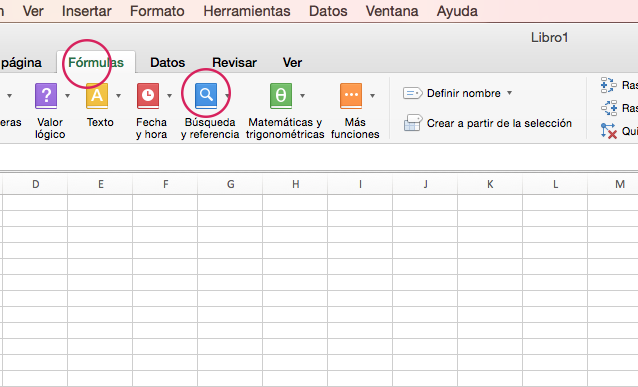Select column L header

click(555, 184)
